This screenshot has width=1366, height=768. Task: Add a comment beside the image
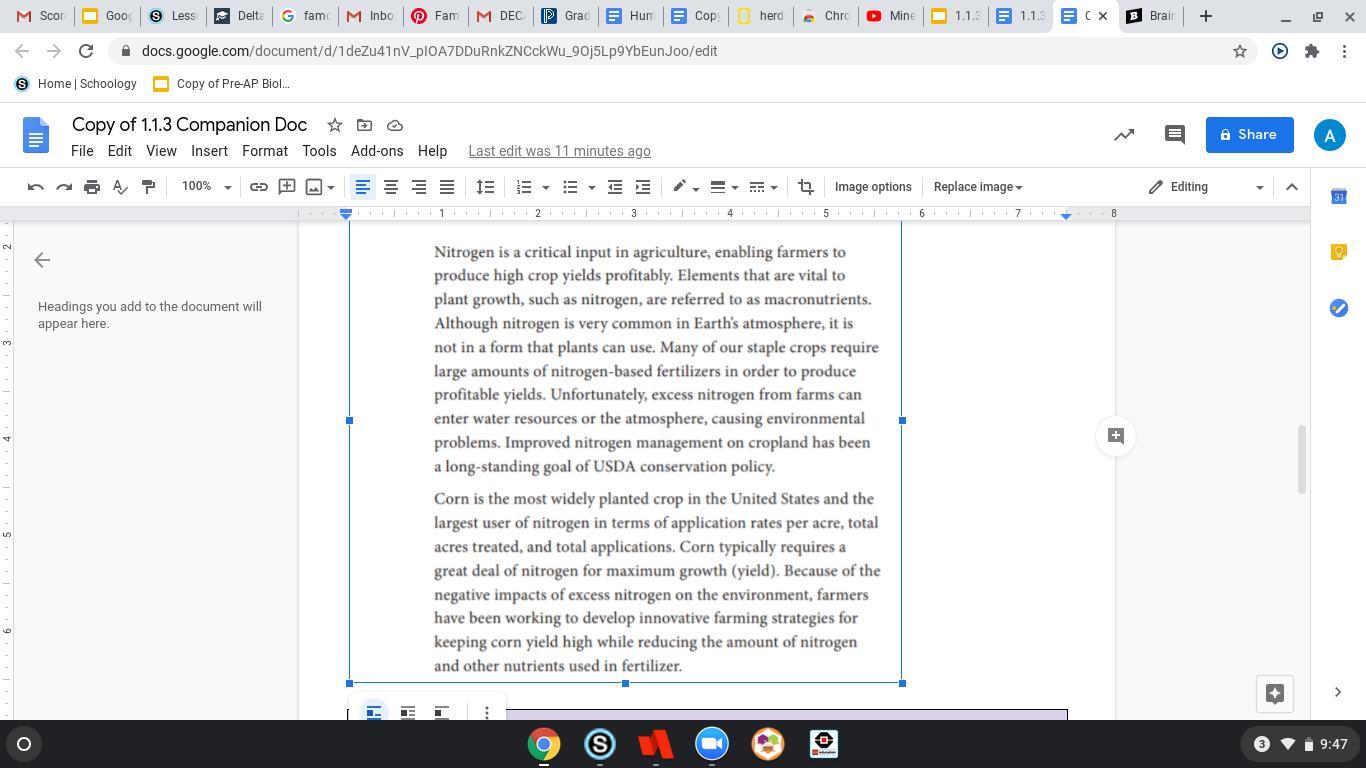coord(1116,436)
